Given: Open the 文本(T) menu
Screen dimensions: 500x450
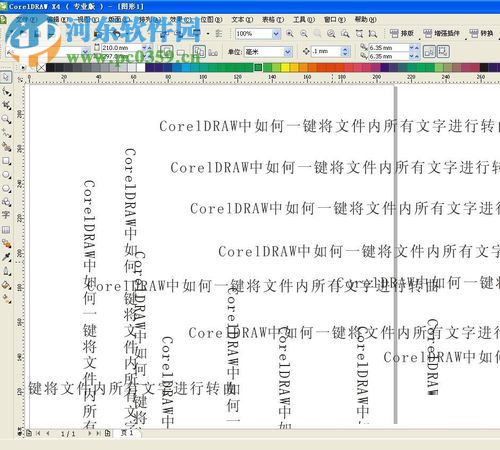Looking at the screenshot, I should [242, 20].
